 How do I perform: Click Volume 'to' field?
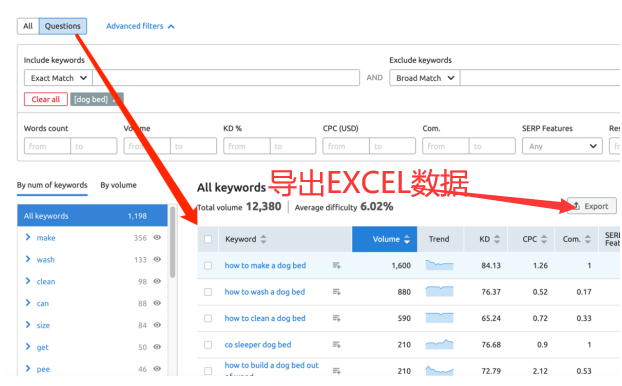(193, 146)
